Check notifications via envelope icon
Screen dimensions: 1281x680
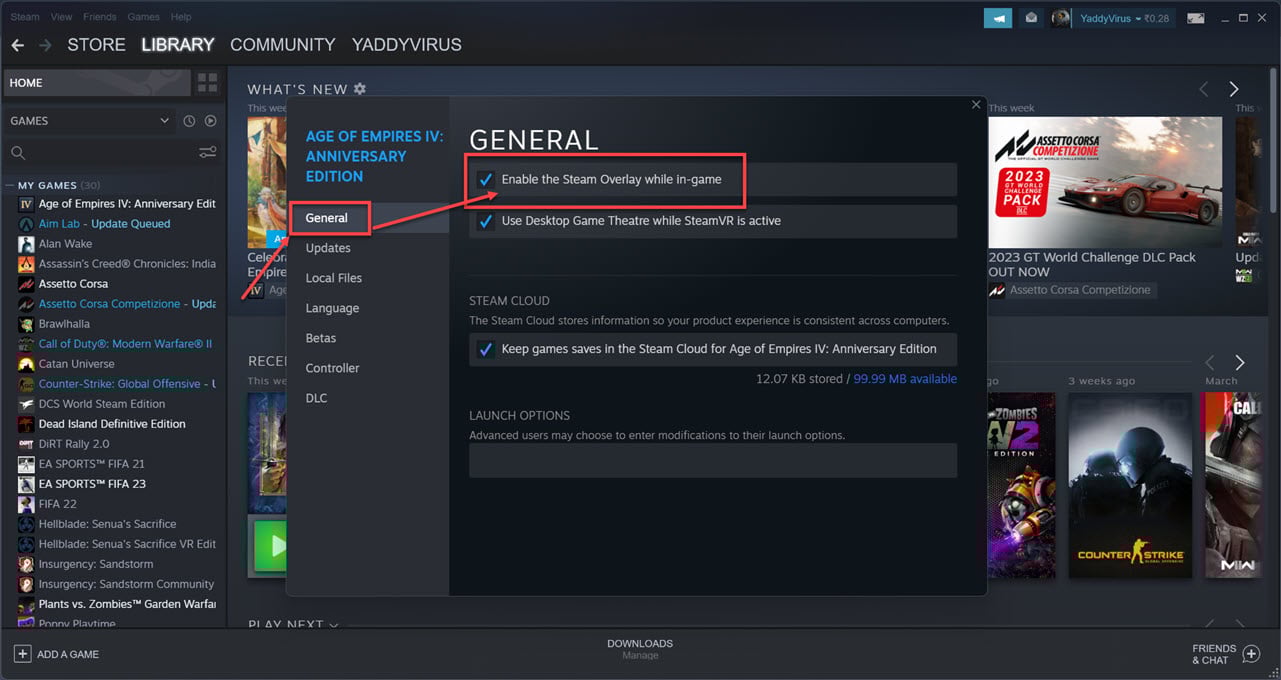1030,17
